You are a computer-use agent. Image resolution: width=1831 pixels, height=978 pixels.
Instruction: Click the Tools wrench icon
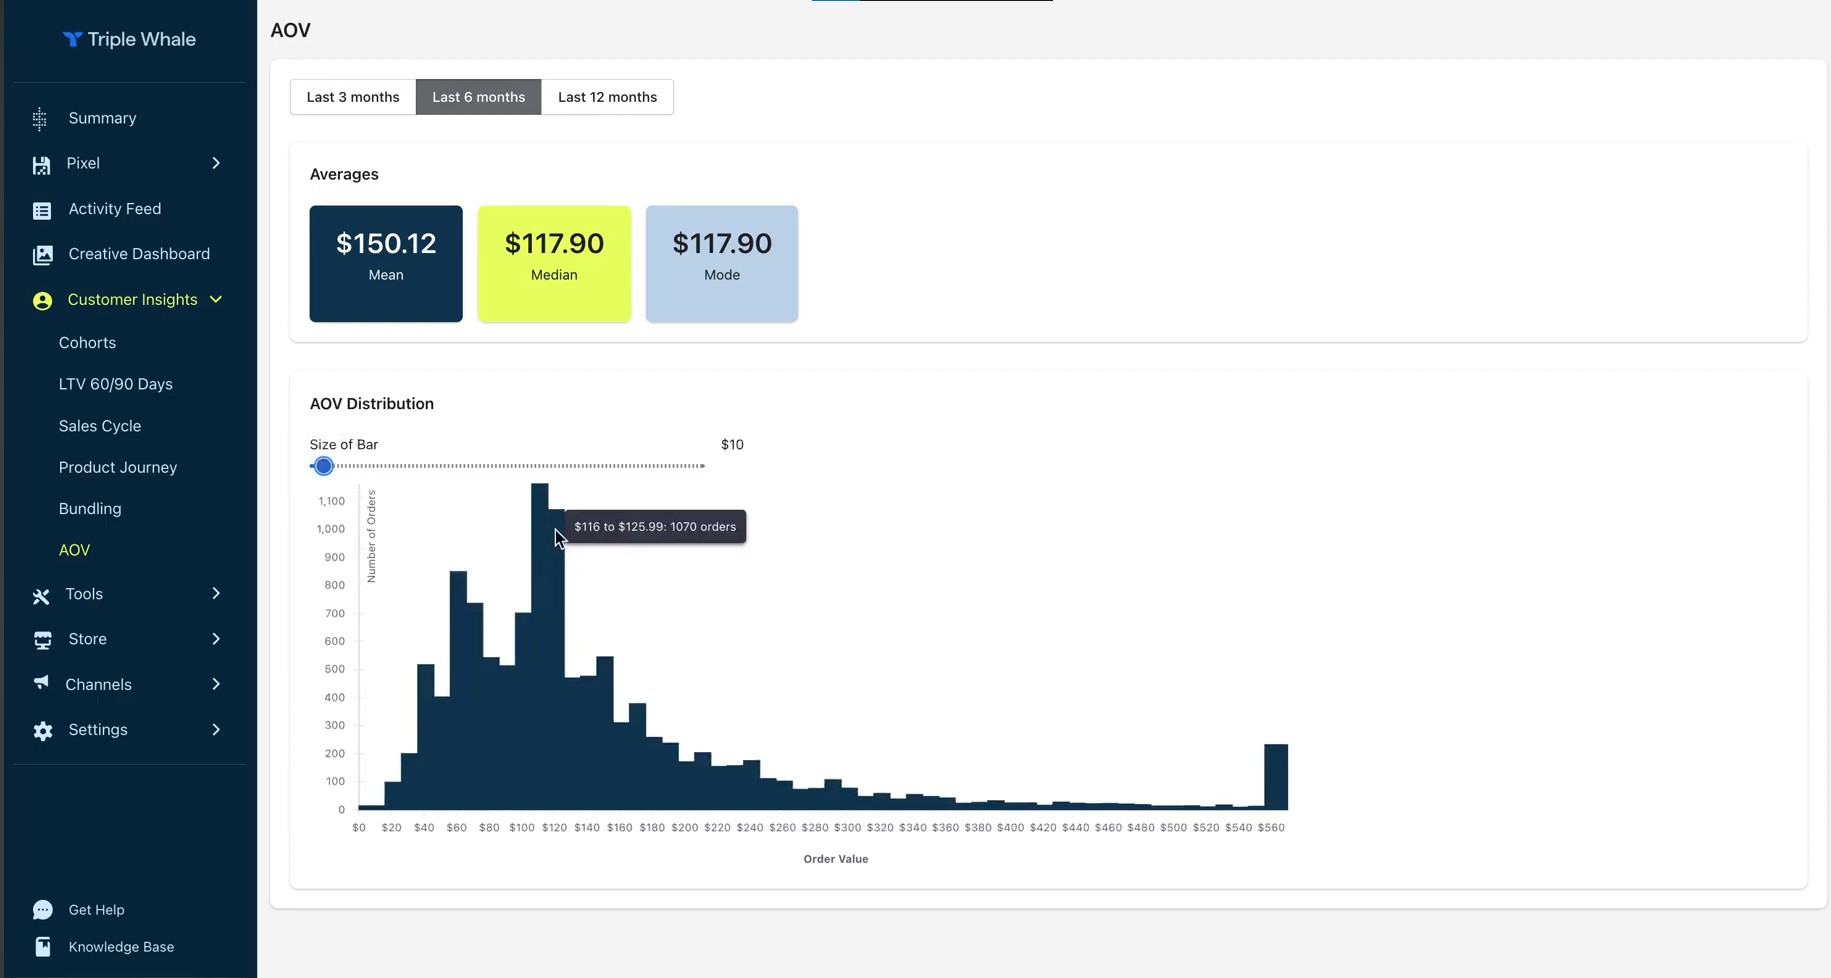(40, 594)
